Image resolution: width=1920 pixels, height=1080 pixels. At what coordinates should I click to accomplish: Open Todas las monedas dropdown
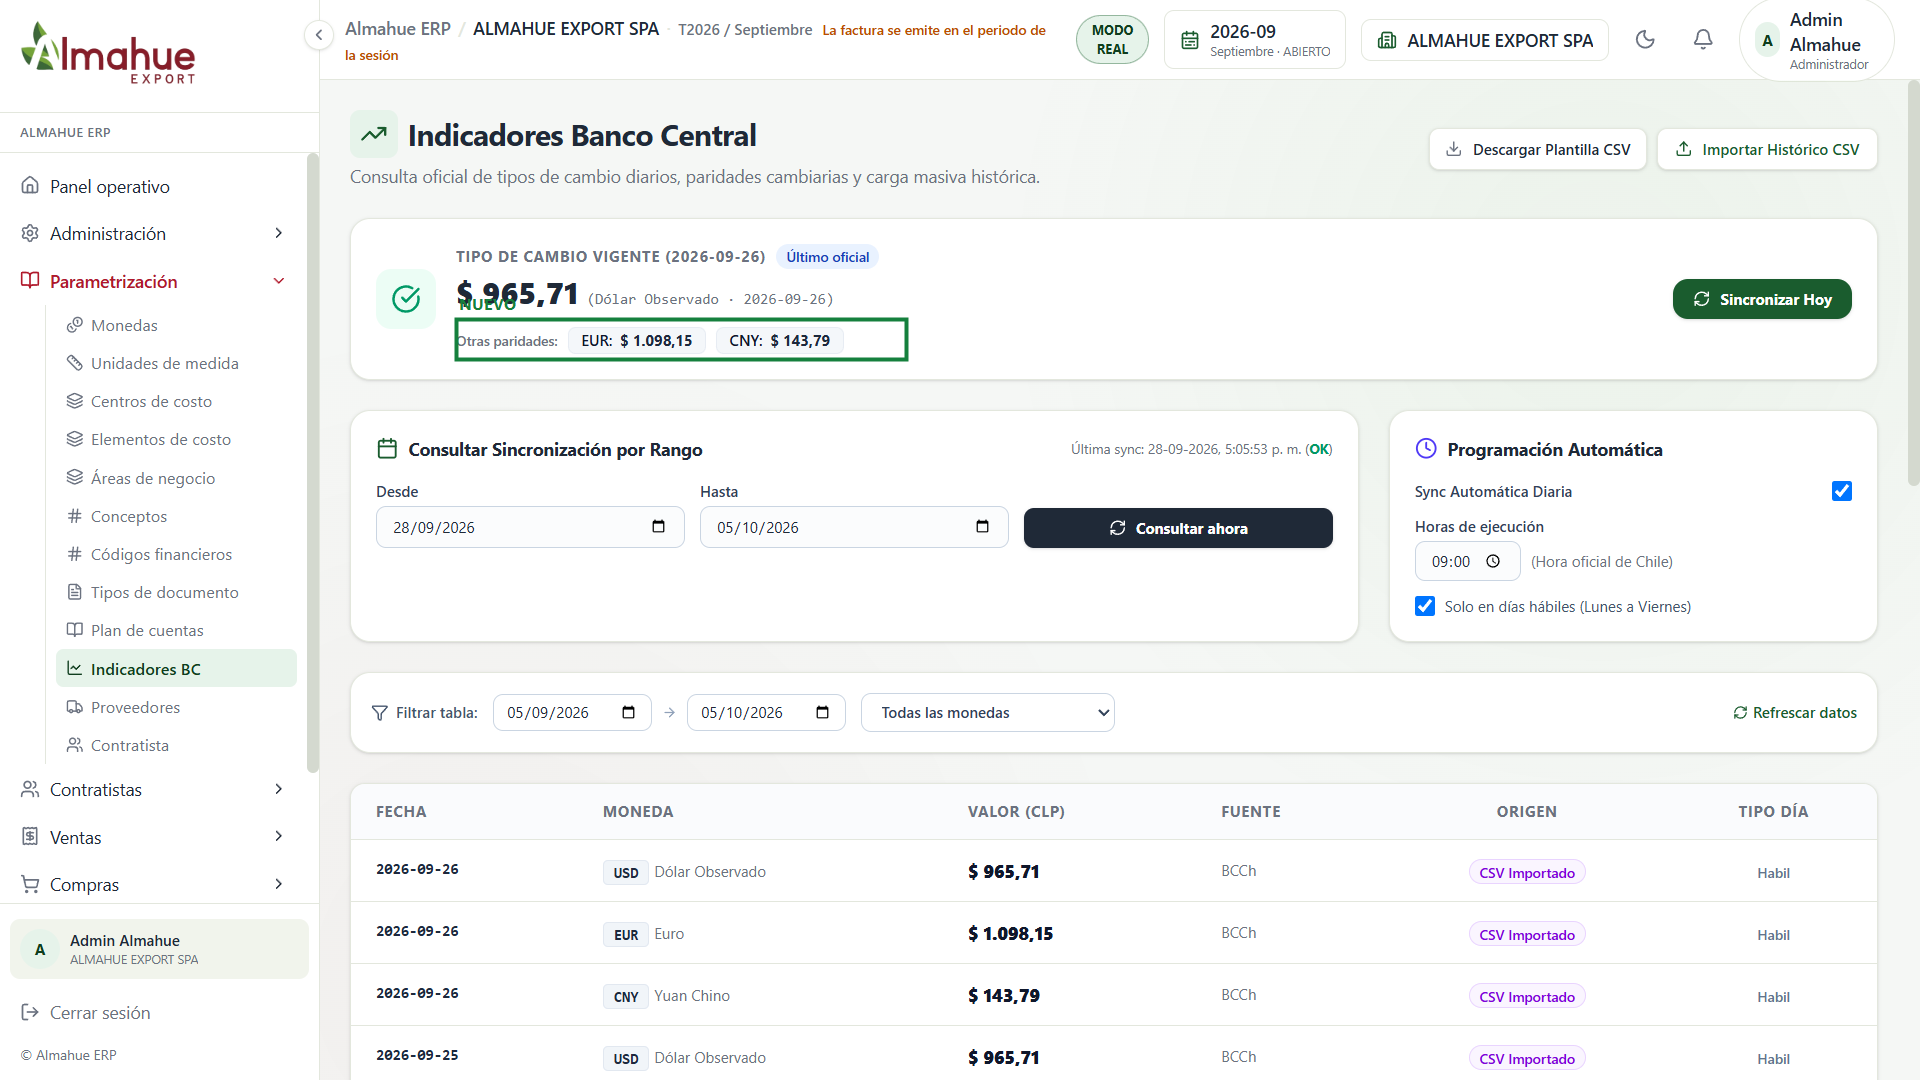[987, 712]
